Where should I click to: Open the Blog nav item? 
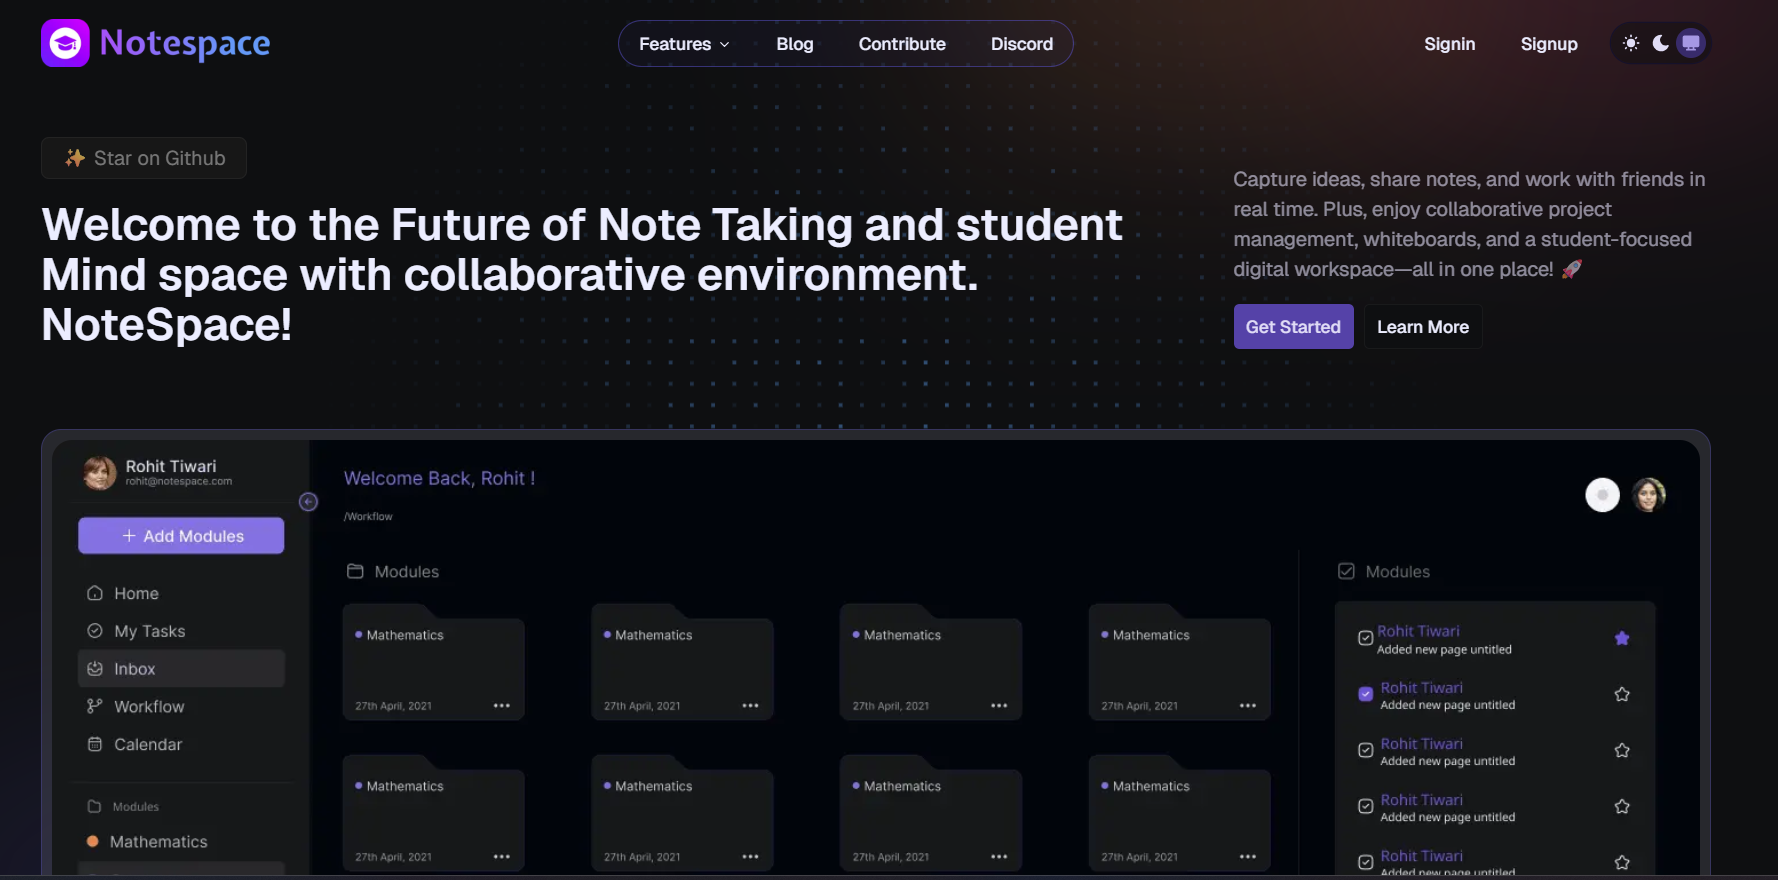click(795, 44)
